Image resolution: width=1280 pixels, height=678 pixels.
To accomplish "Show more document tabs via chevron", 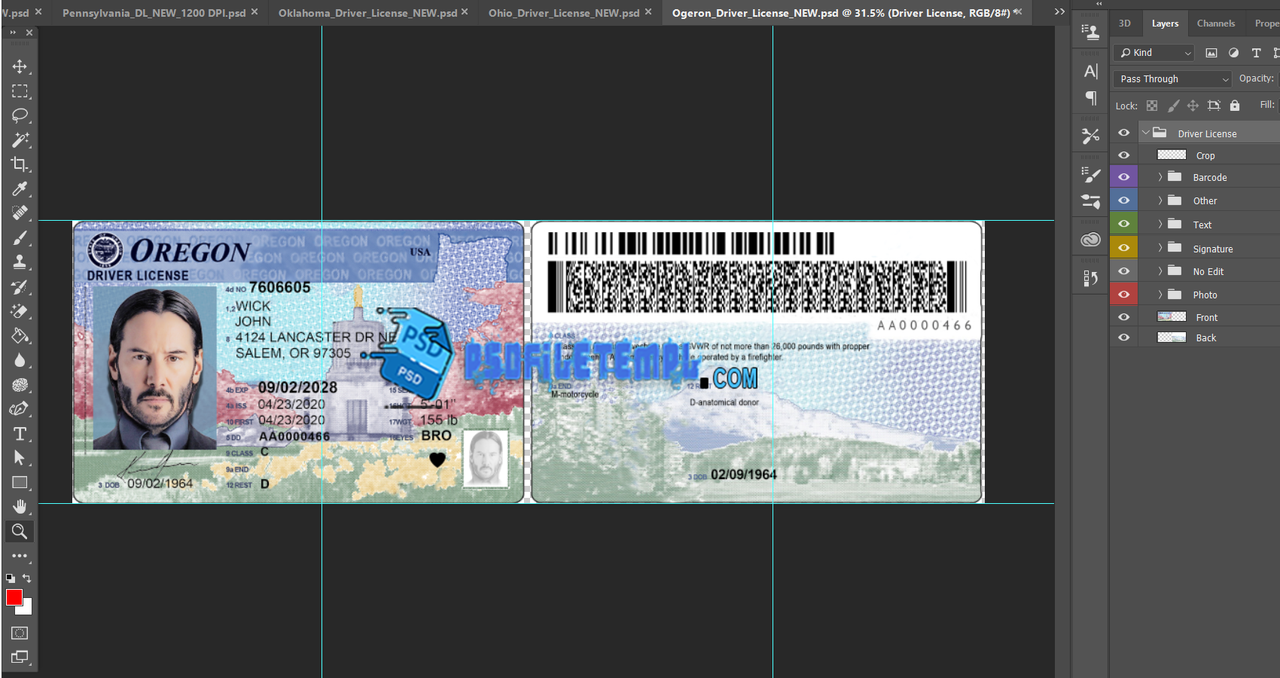I will click(1060, 12).
